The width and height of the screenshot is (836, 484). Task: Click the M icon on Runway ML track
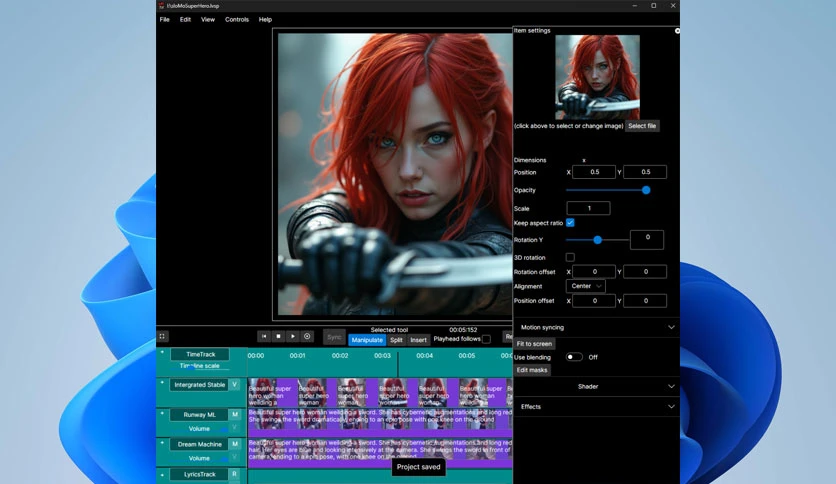[x=235, y=414]
